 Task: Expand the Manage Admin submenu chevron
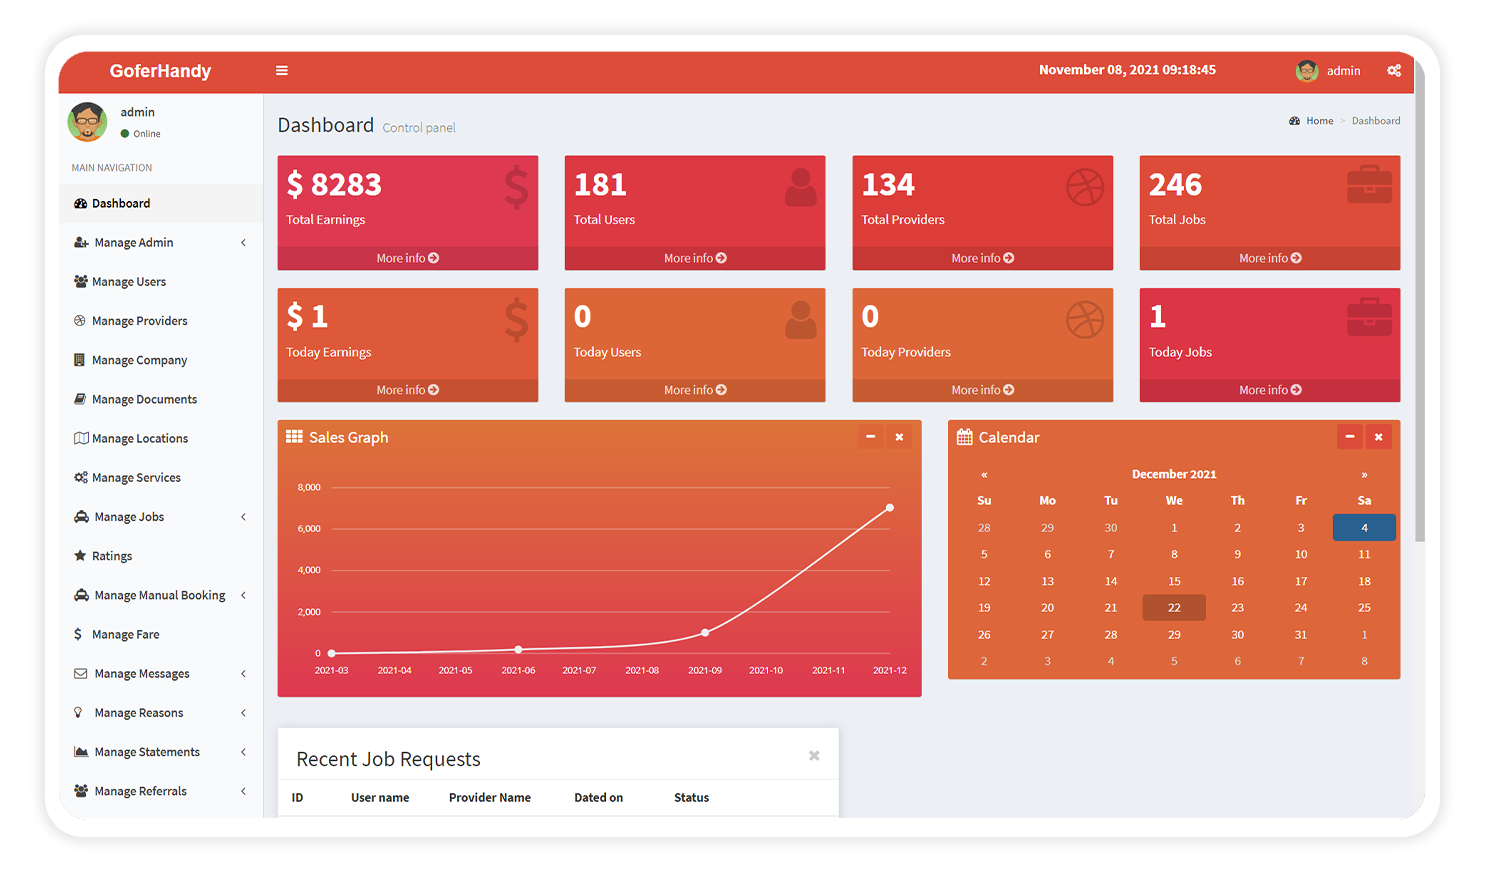click(x=243, y=243)
